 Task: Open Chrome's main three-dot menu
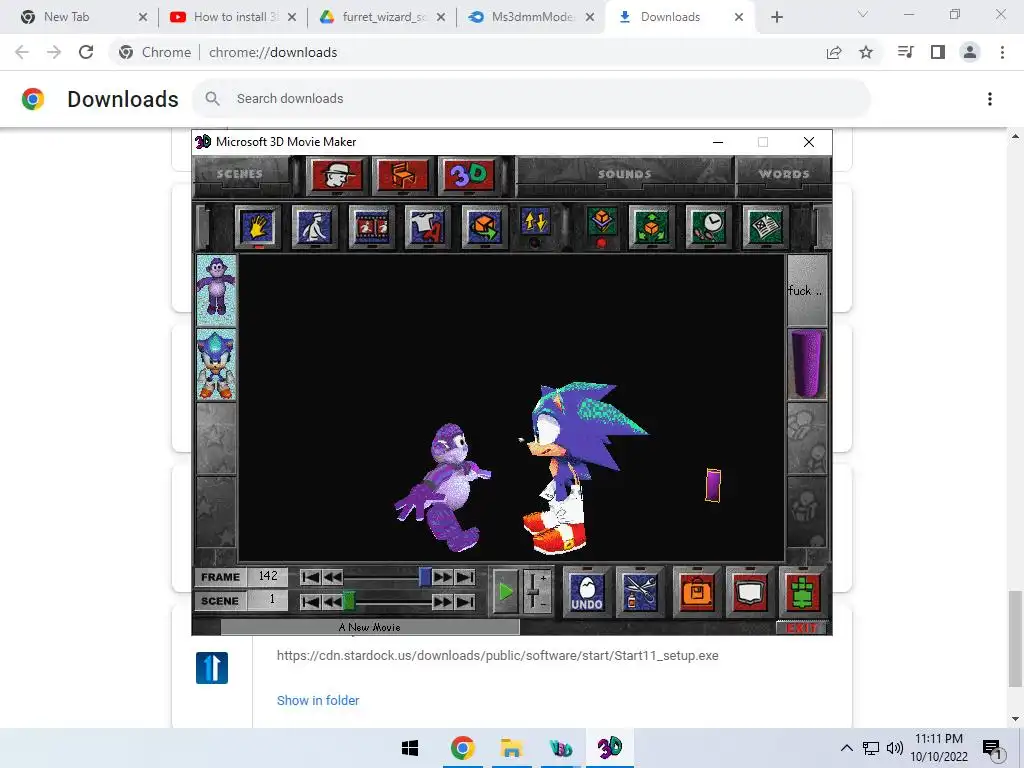(1002, 52)
